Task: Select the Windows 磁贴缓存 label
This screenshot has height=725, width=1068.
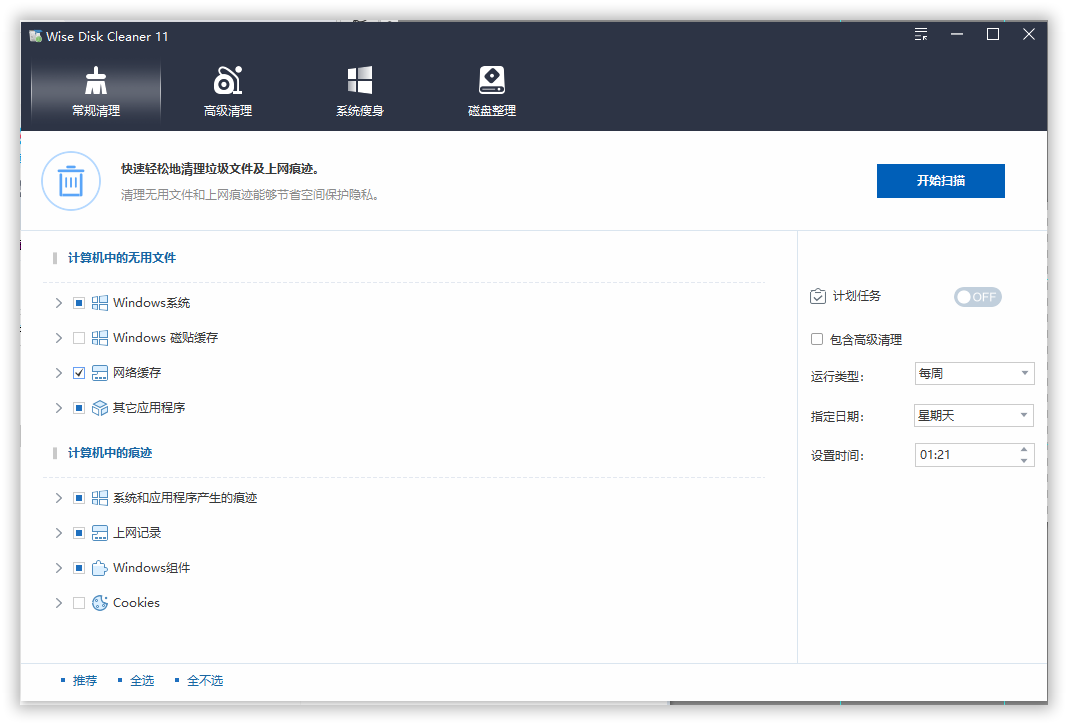Action: click(166, 338)
